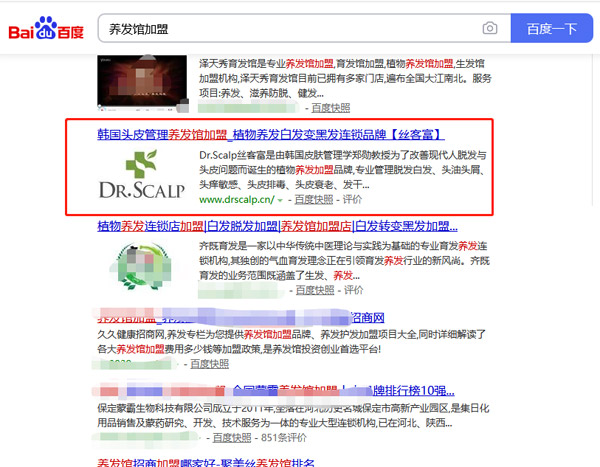This screenshot has height=467, width=600.
Task: Open 百度快照 for the Dr.Scalp result
Action: point(314,199)
